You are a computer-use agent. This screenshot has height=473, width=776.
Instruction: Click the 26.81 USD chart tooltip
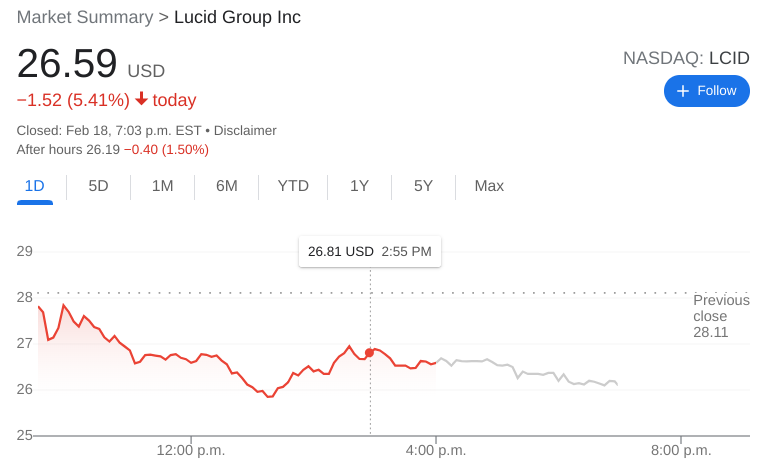(x=370, y=252)
